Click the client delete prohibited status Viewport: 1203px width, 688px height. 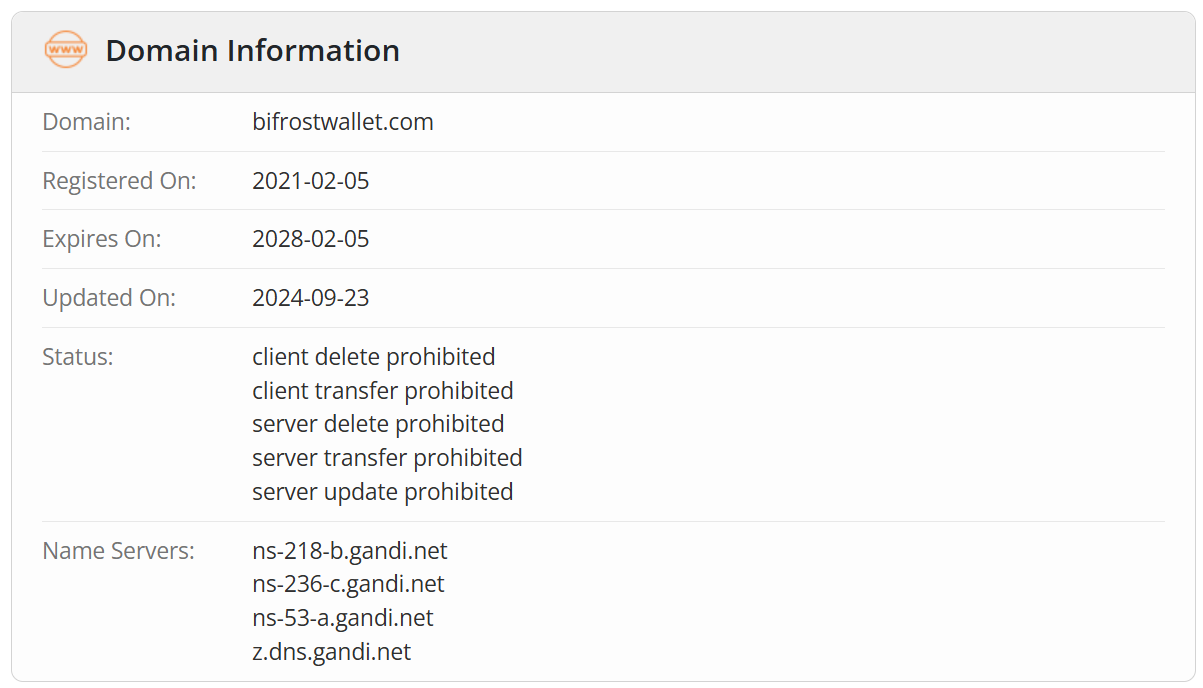click(x=374, y=356)
